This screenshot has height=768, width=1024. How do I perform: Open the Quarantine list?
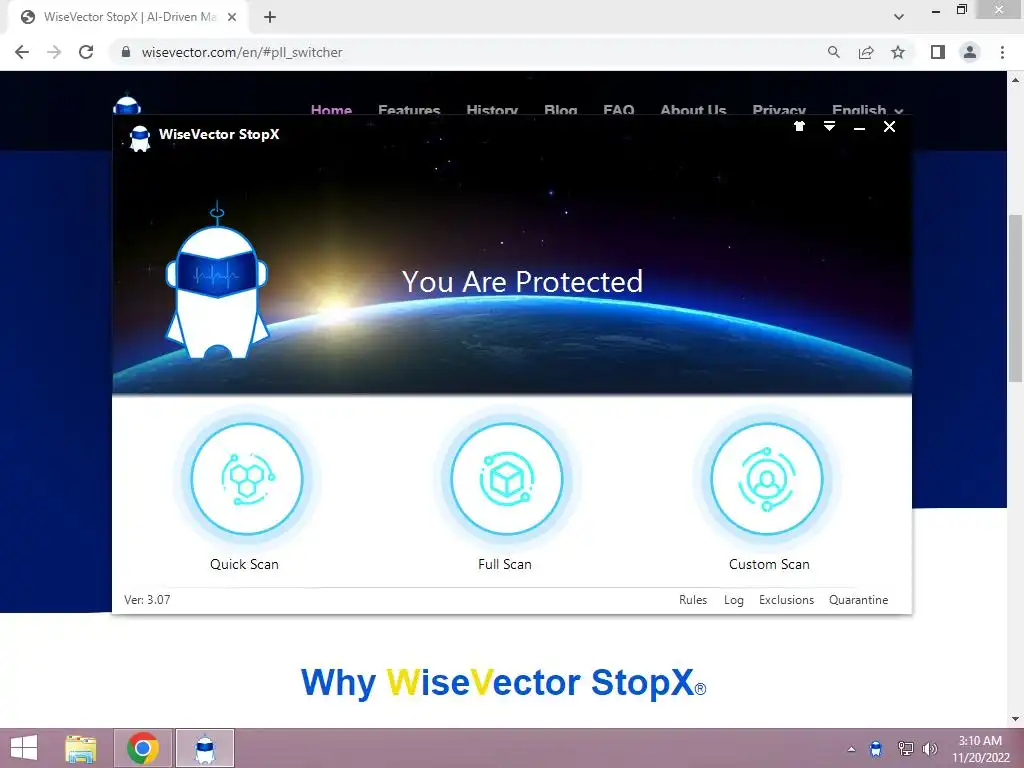click(858, 600)
